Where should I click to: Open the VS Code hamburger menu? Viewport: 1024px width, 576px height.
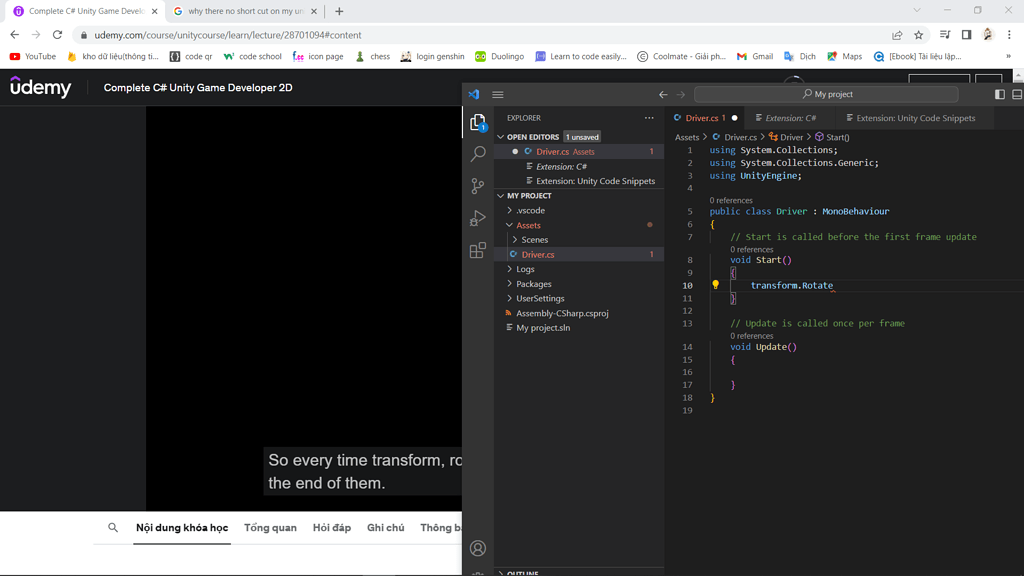[498, 95]
